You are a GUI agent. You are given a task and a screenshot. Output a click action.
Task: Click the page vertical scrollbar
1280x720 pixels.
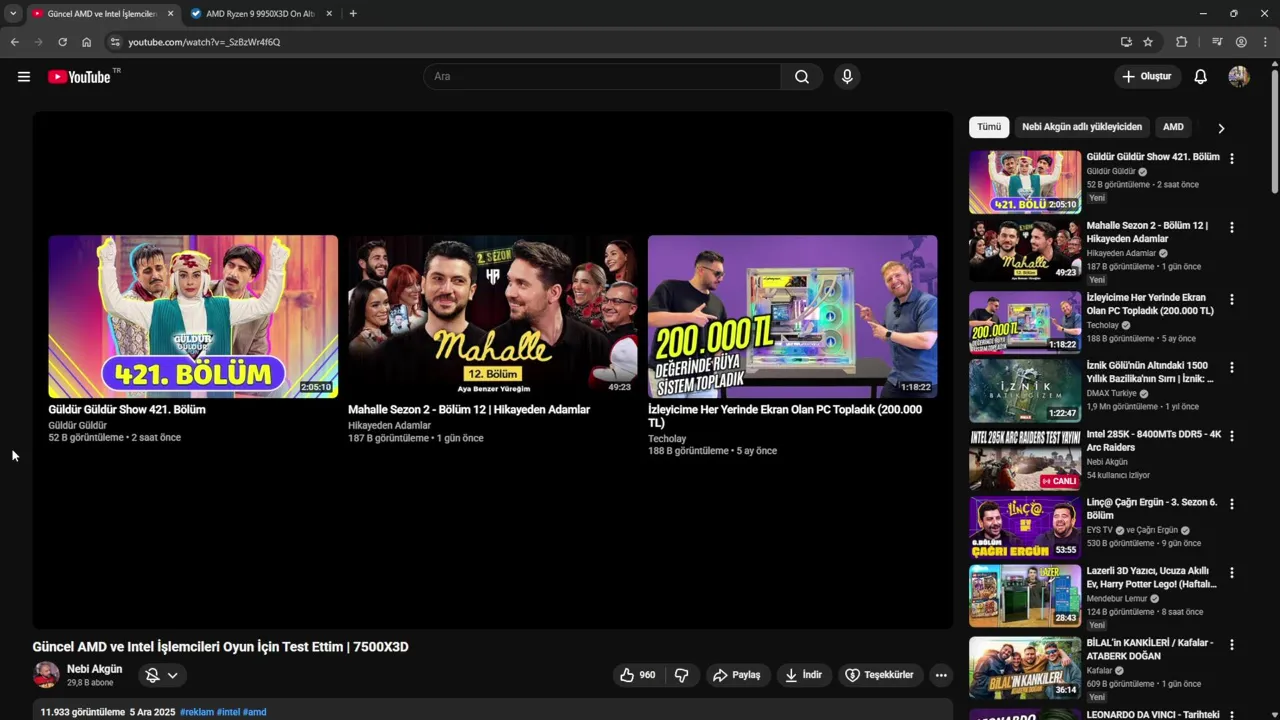pyautogui.click(x=1274, y=130)
